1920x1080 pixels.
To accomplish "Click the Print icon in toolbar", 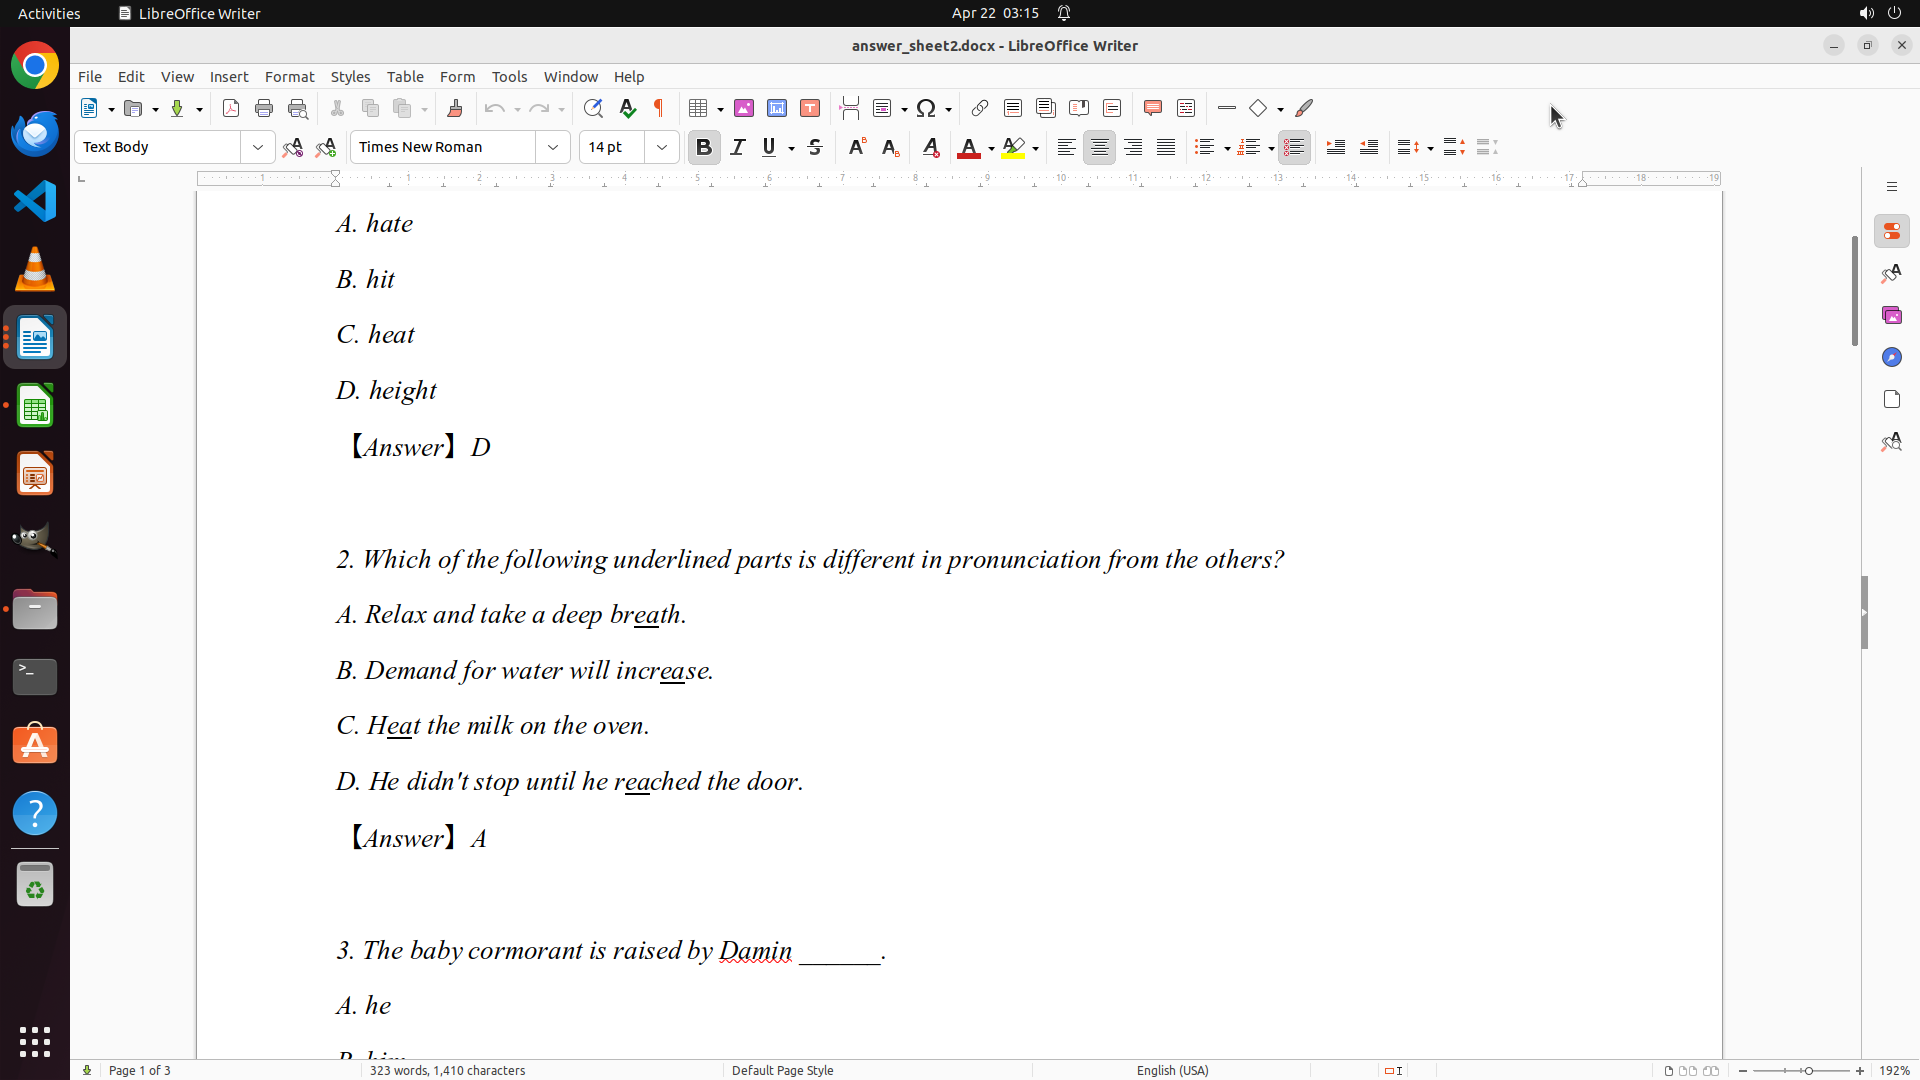I will click(x=264, y=108).
